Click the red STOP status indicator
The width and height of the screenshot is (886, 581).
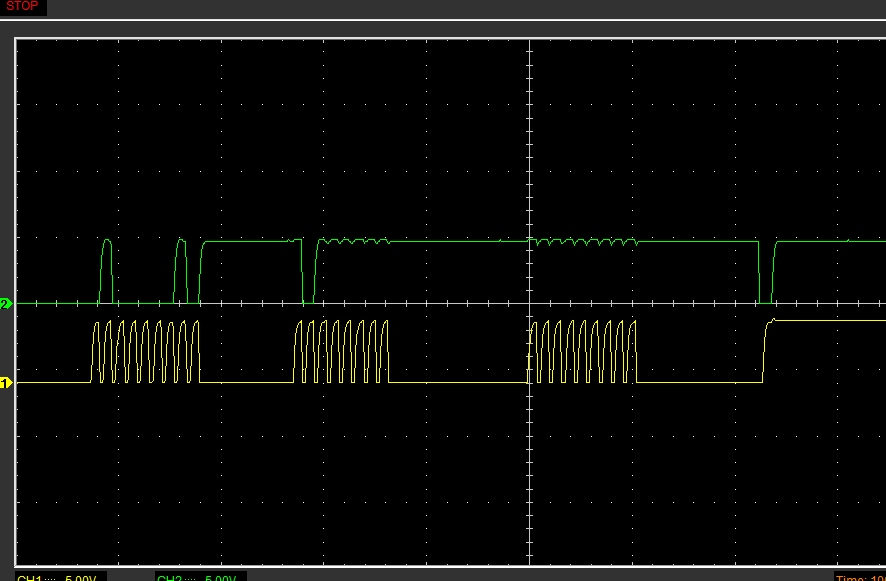[22, 7]
